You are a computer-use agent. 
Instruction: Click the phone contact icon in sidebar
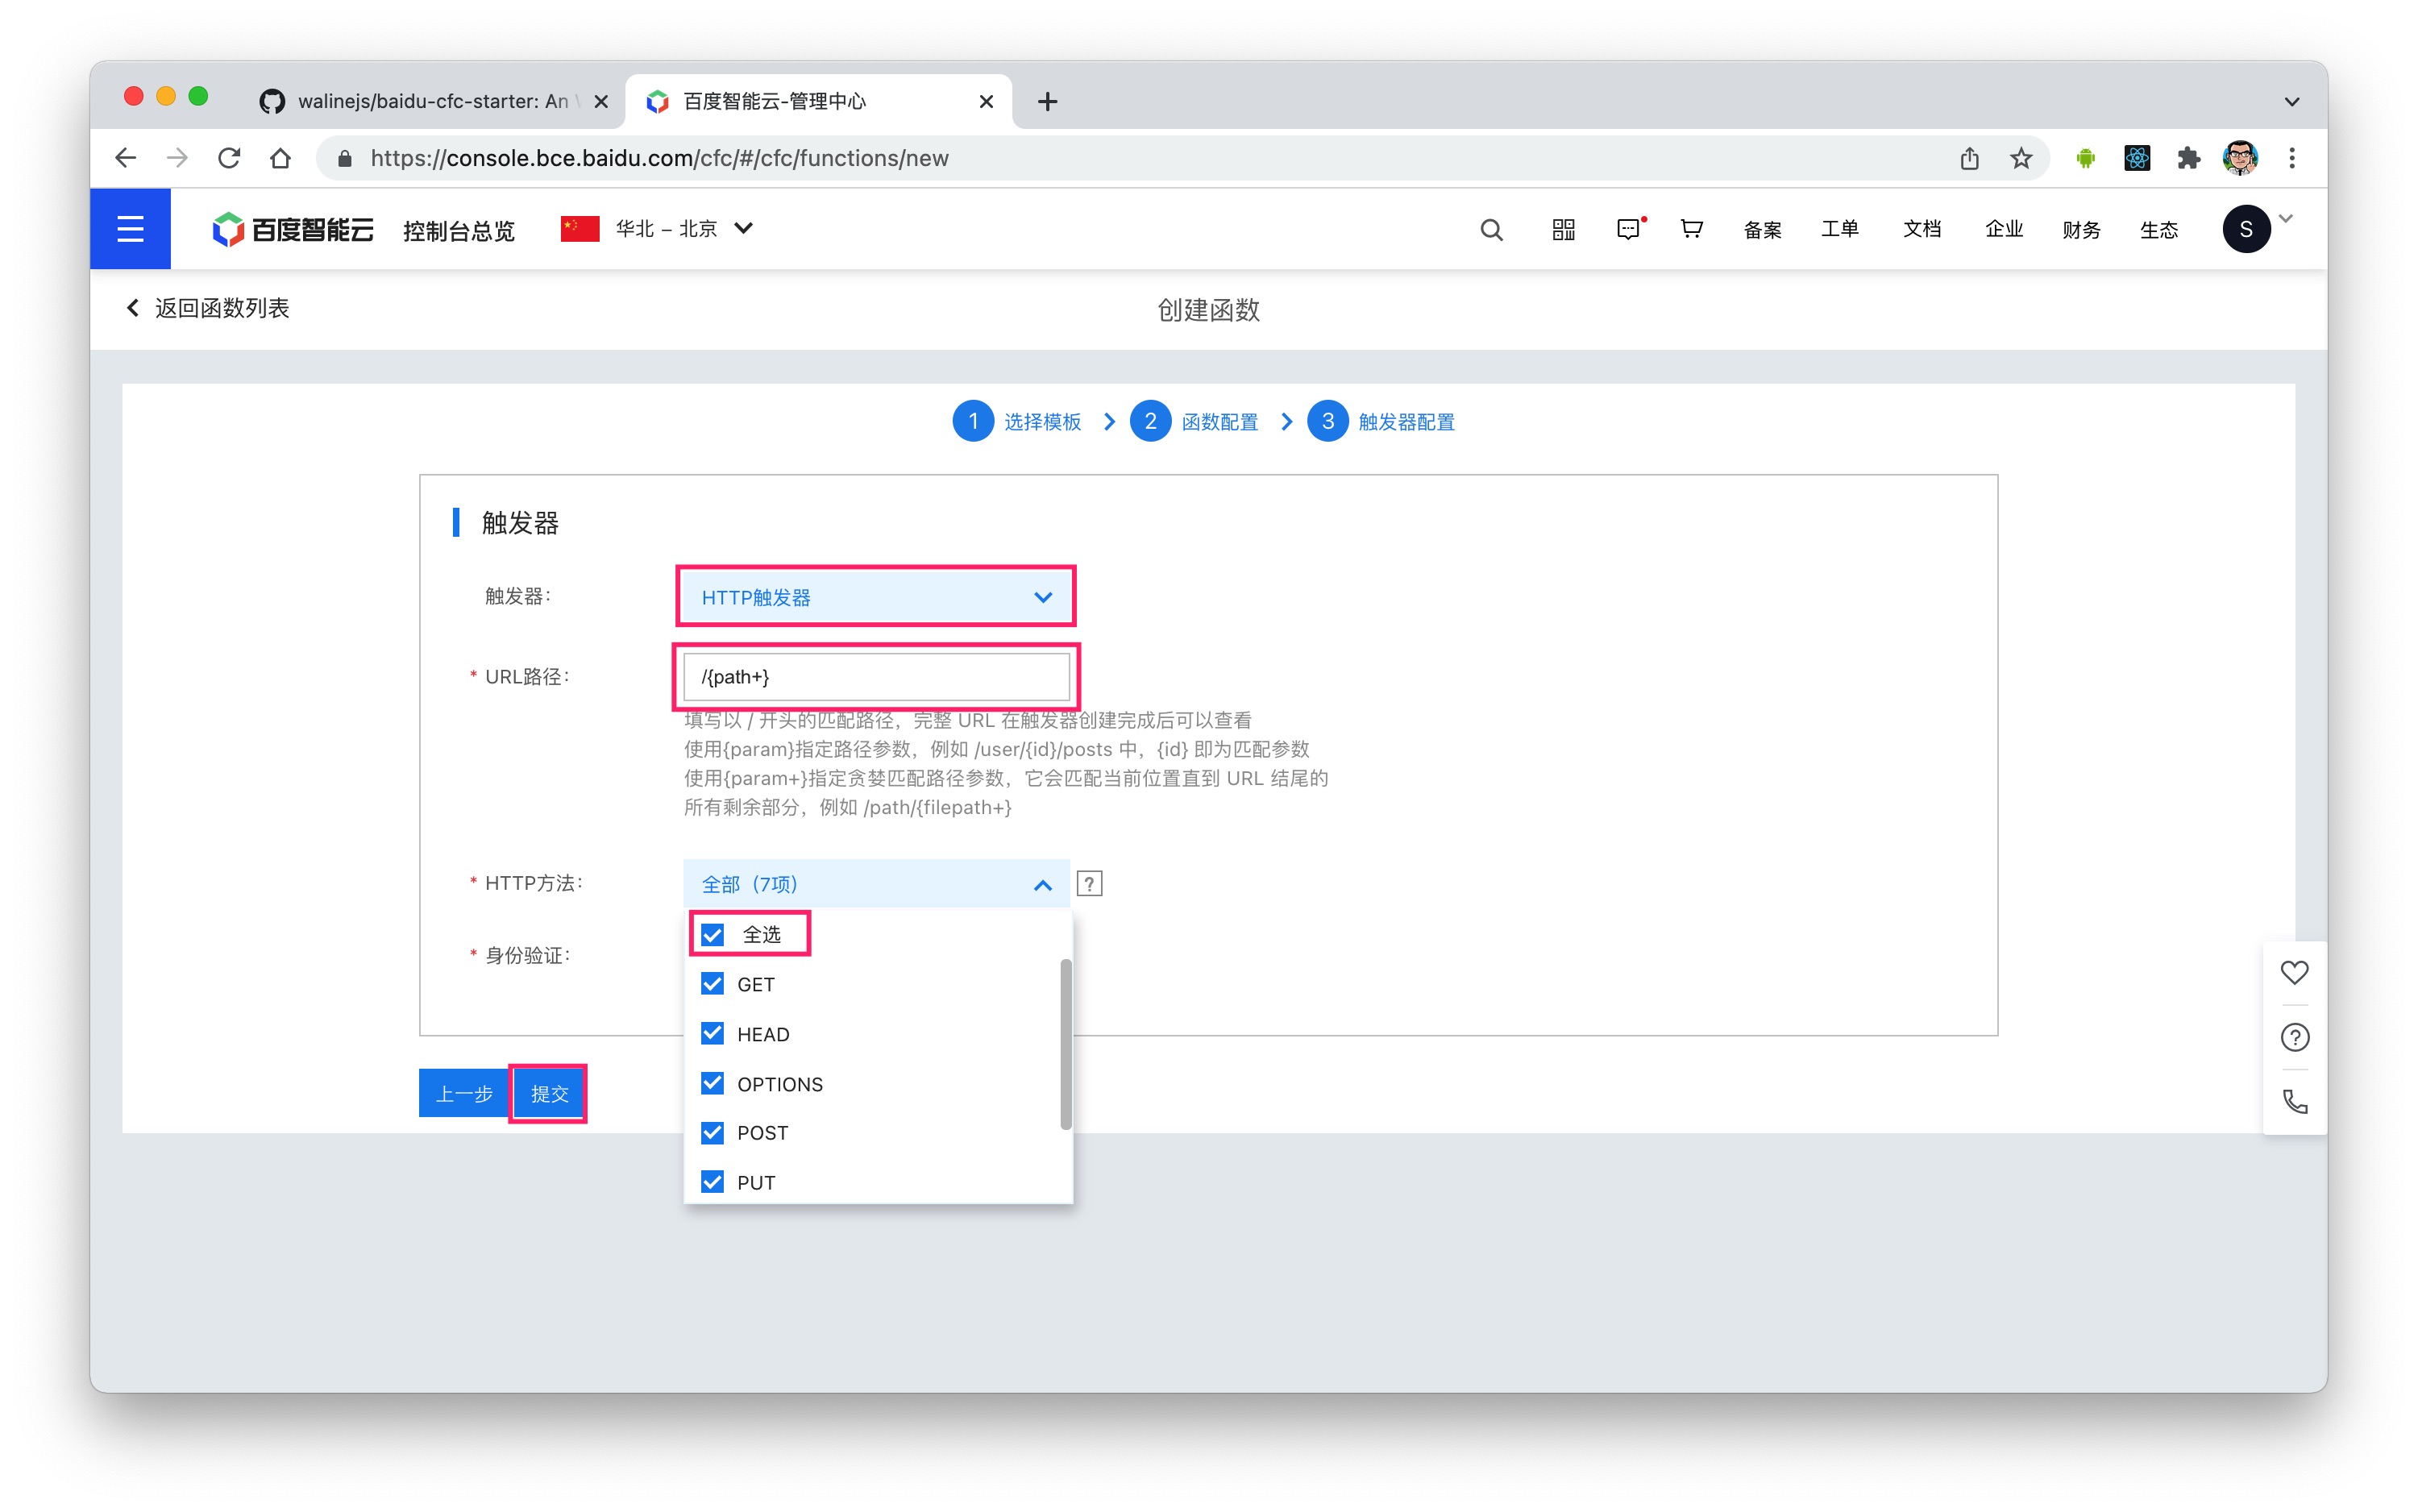point(2294,1102)
